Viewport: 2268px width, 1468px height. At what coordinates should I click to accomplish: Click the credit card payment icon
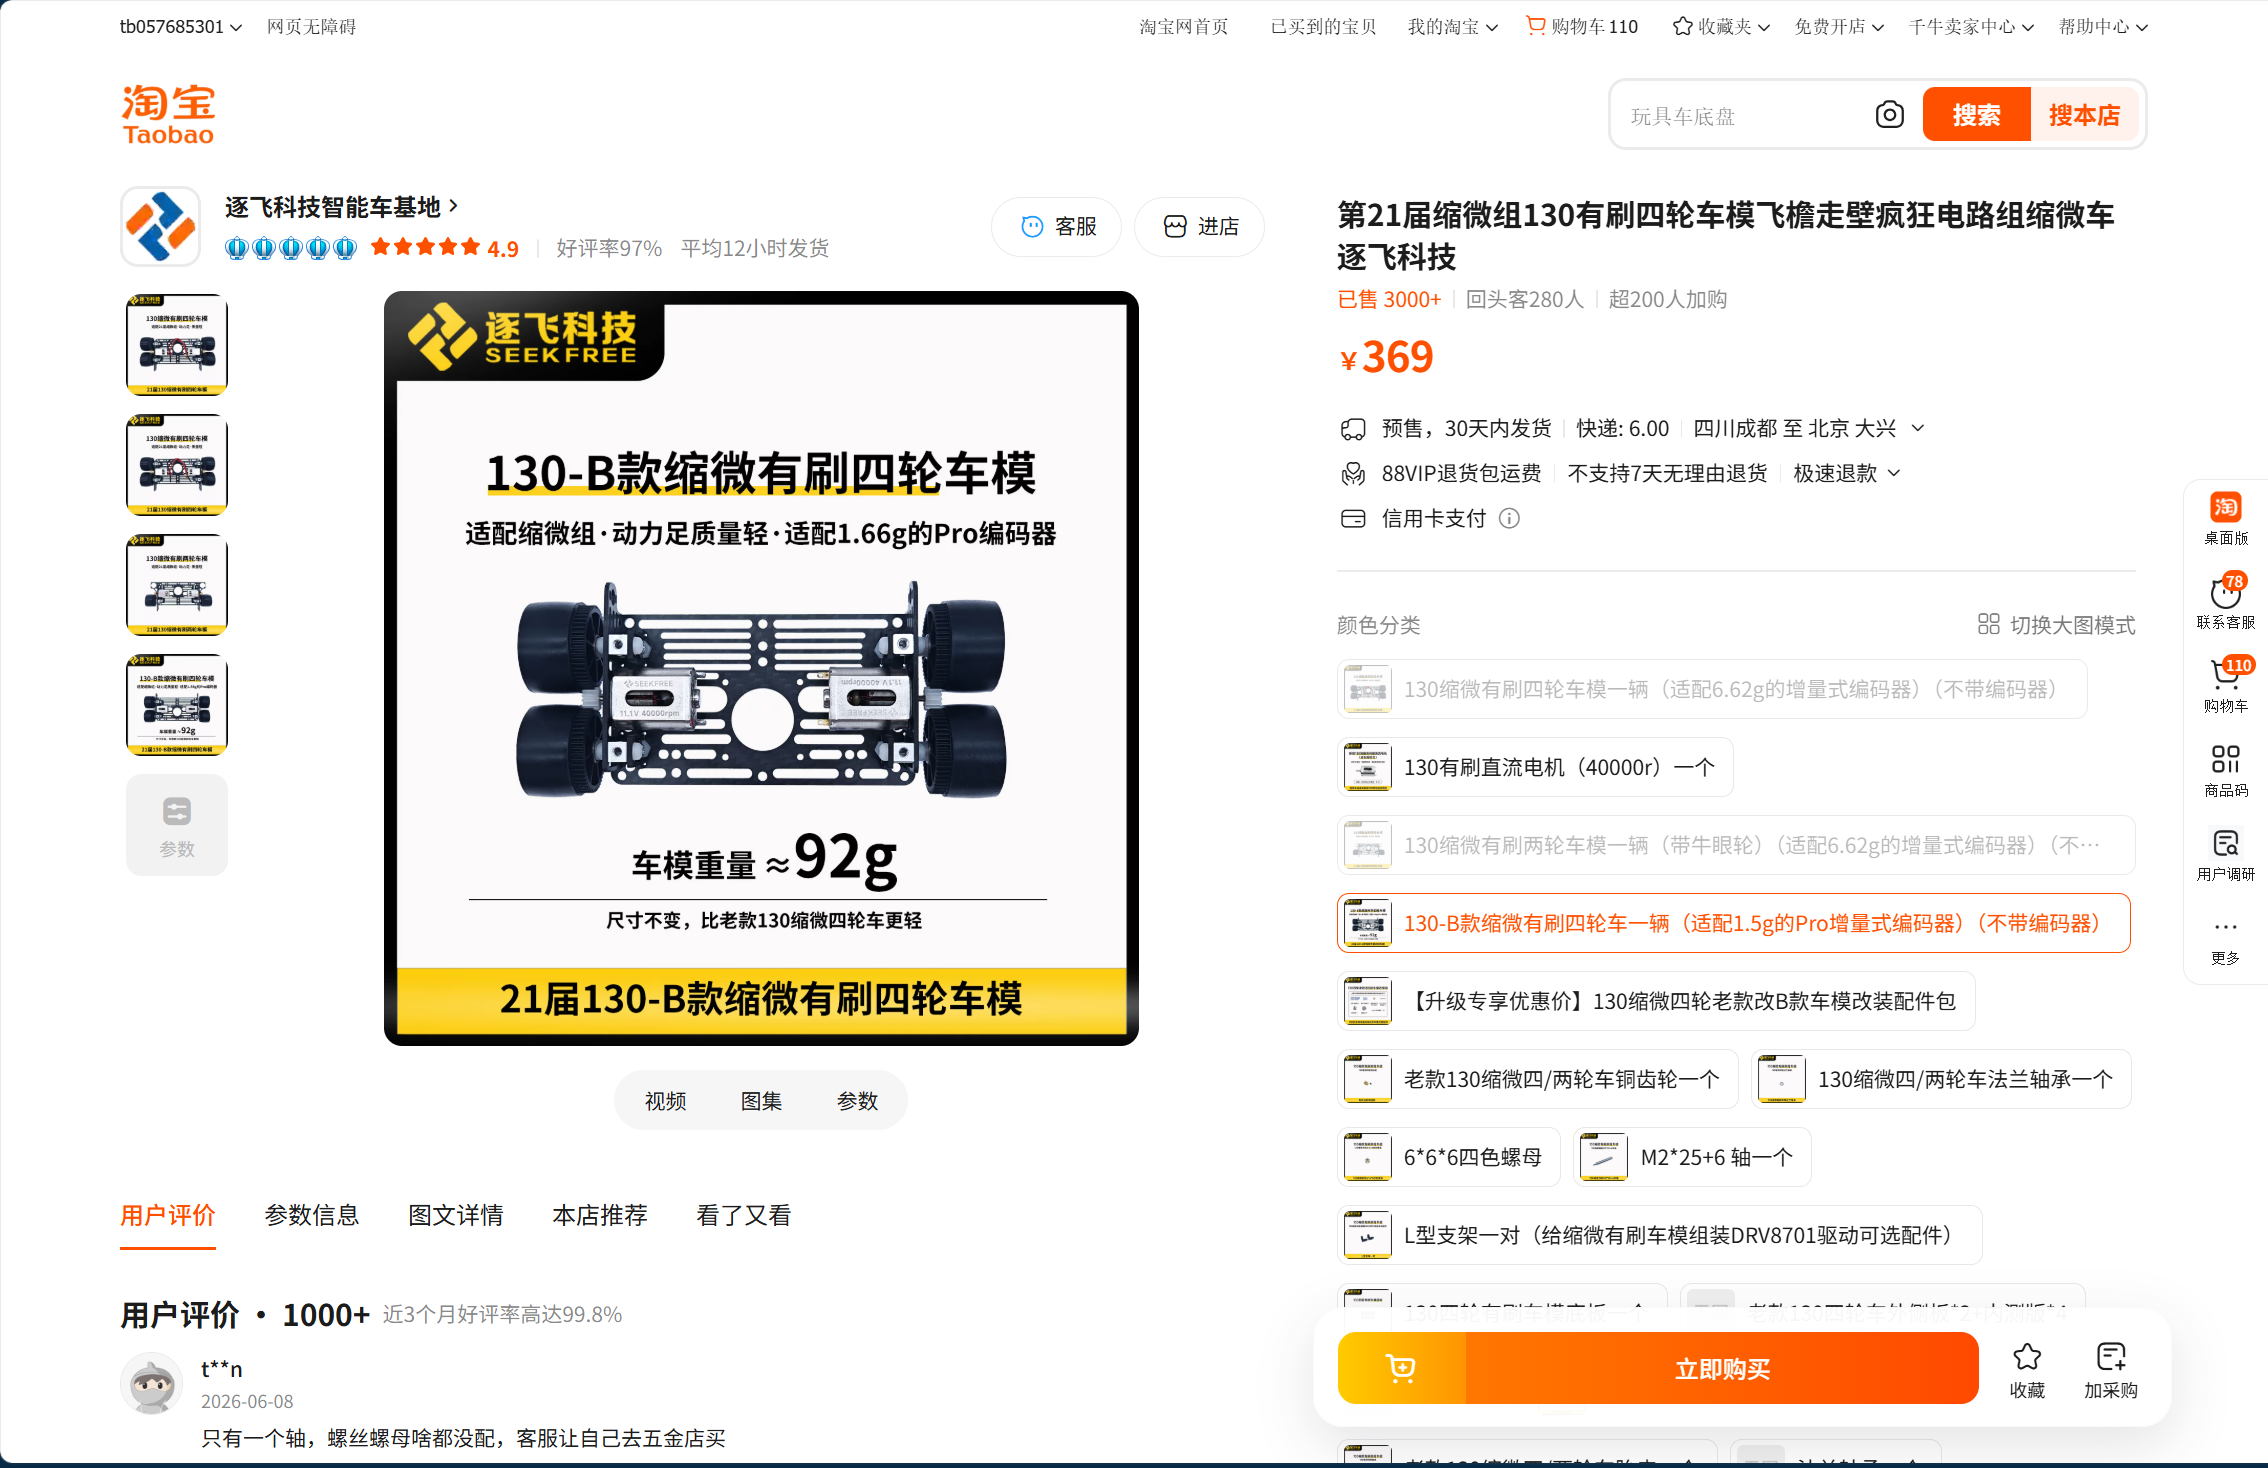point(1352,518)
